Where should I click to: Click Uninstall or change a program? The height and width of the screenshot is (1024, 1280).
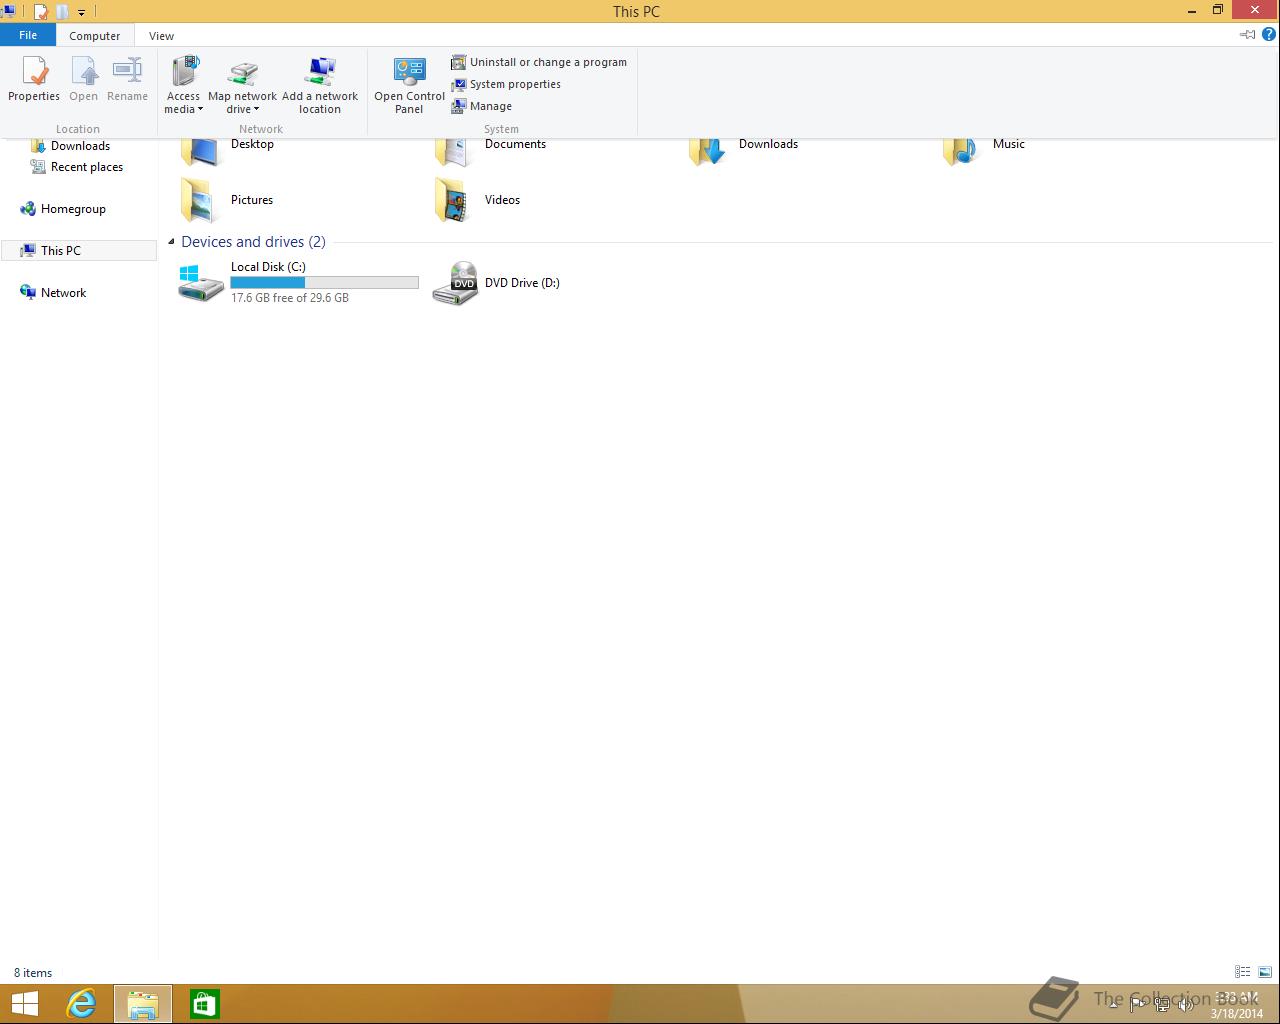tap(539, 62)
